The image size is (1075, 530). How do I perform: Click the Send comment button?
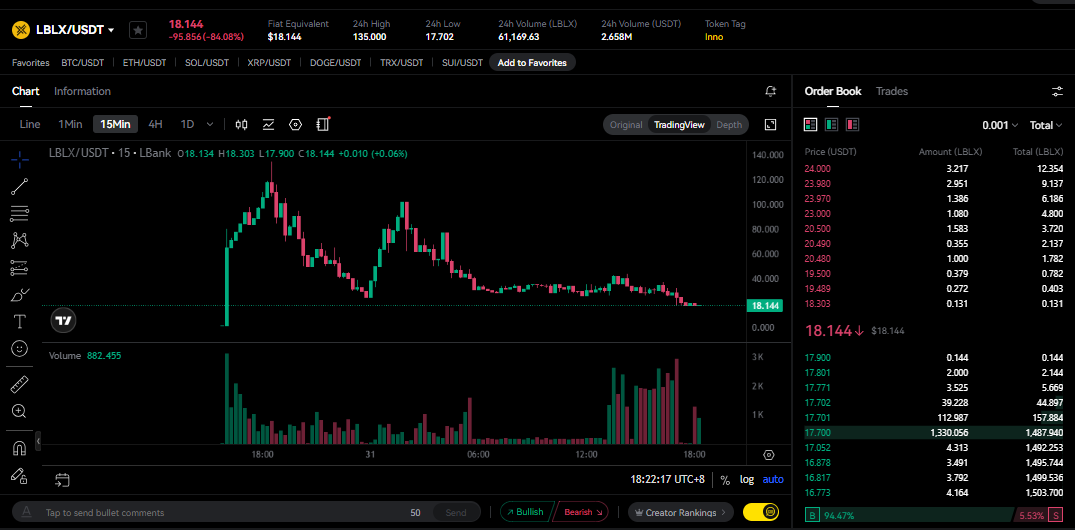(456, 512)
